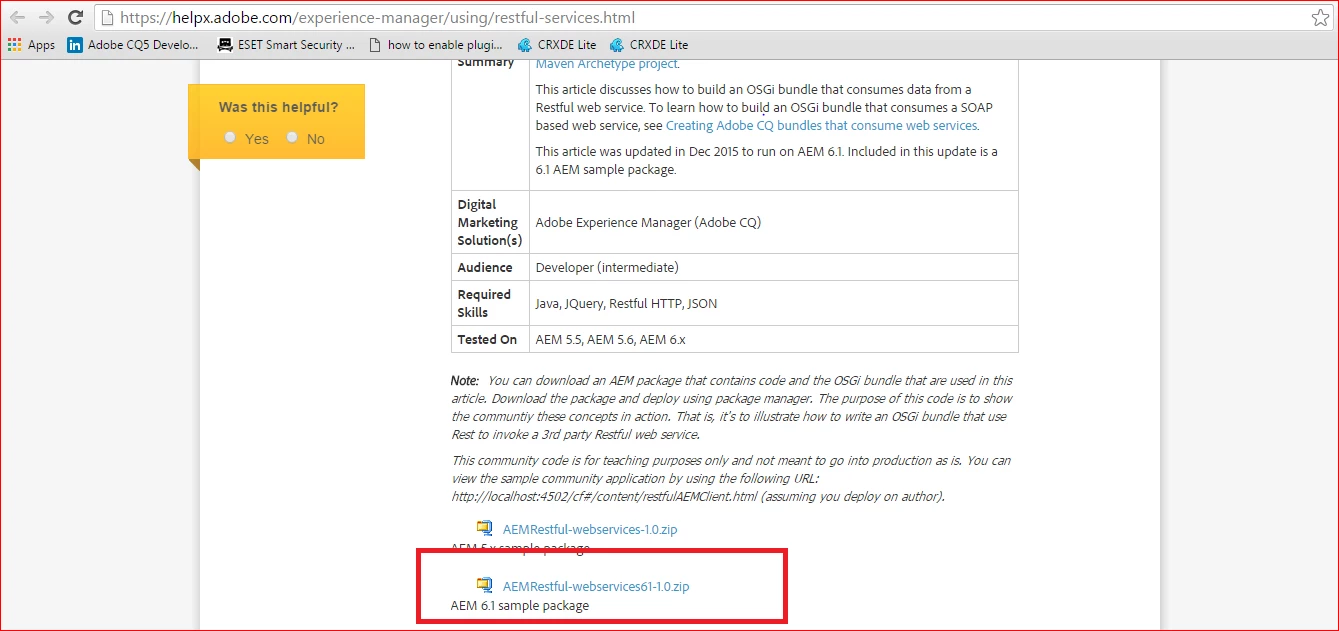
Task: Click the 'AEM 6.1 sample package' caption
Action: [x=520, y=606]
